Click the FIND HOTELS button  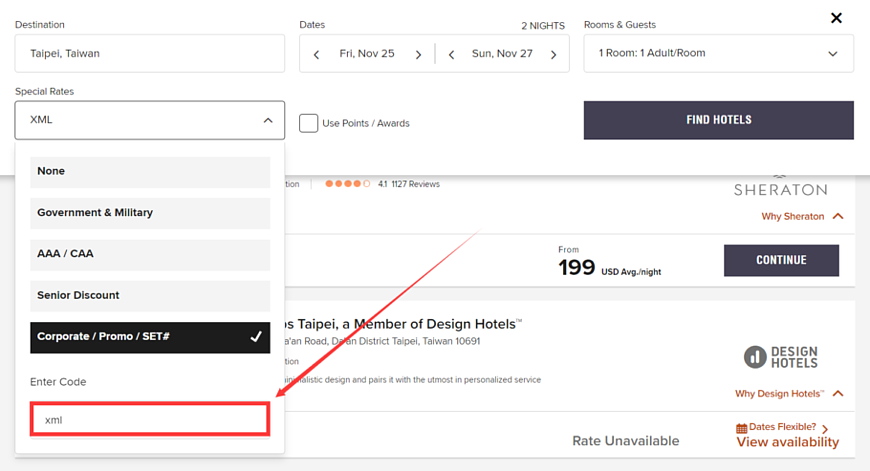pos(719,120)
